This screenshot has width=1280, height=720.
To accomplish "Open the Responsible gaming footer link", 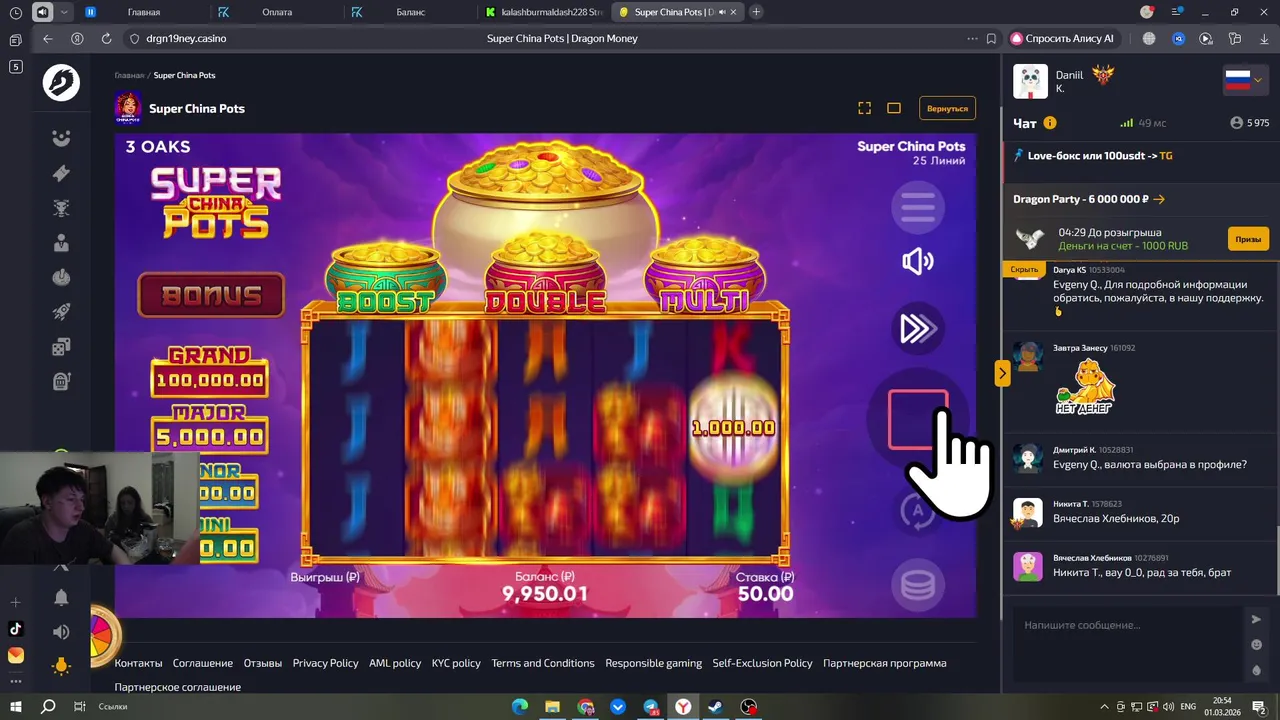I will pyautogui.click(x=653, y=663).
